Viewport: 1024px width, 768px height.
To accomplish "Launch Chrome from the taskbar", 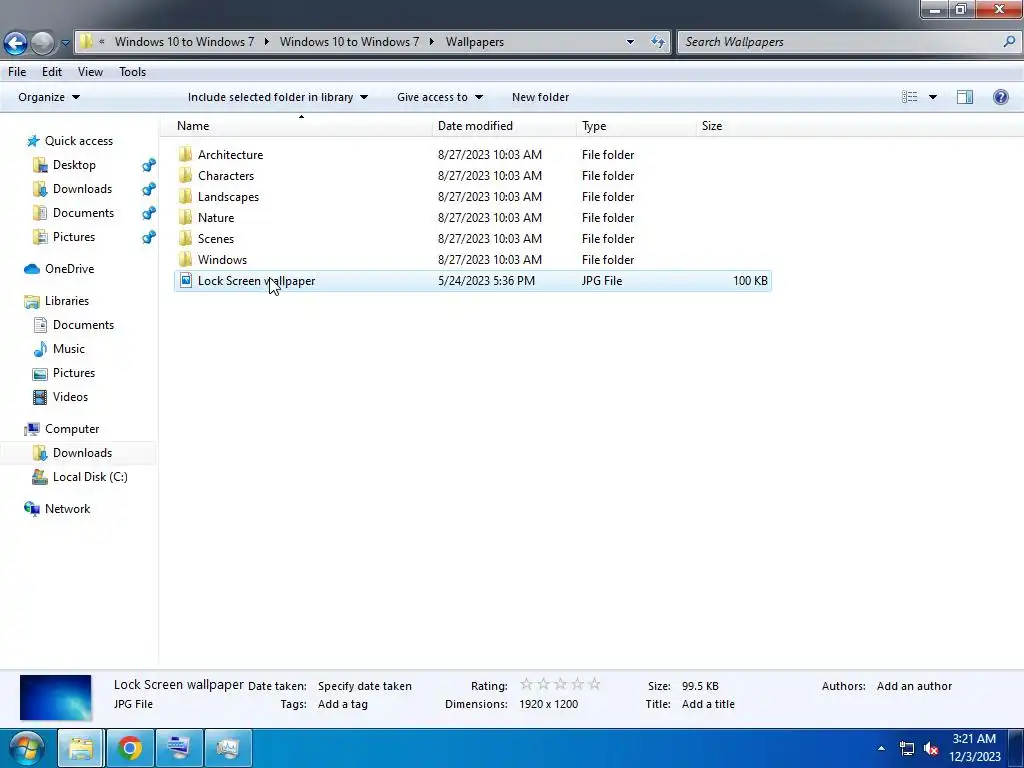I will pos(130,748).
